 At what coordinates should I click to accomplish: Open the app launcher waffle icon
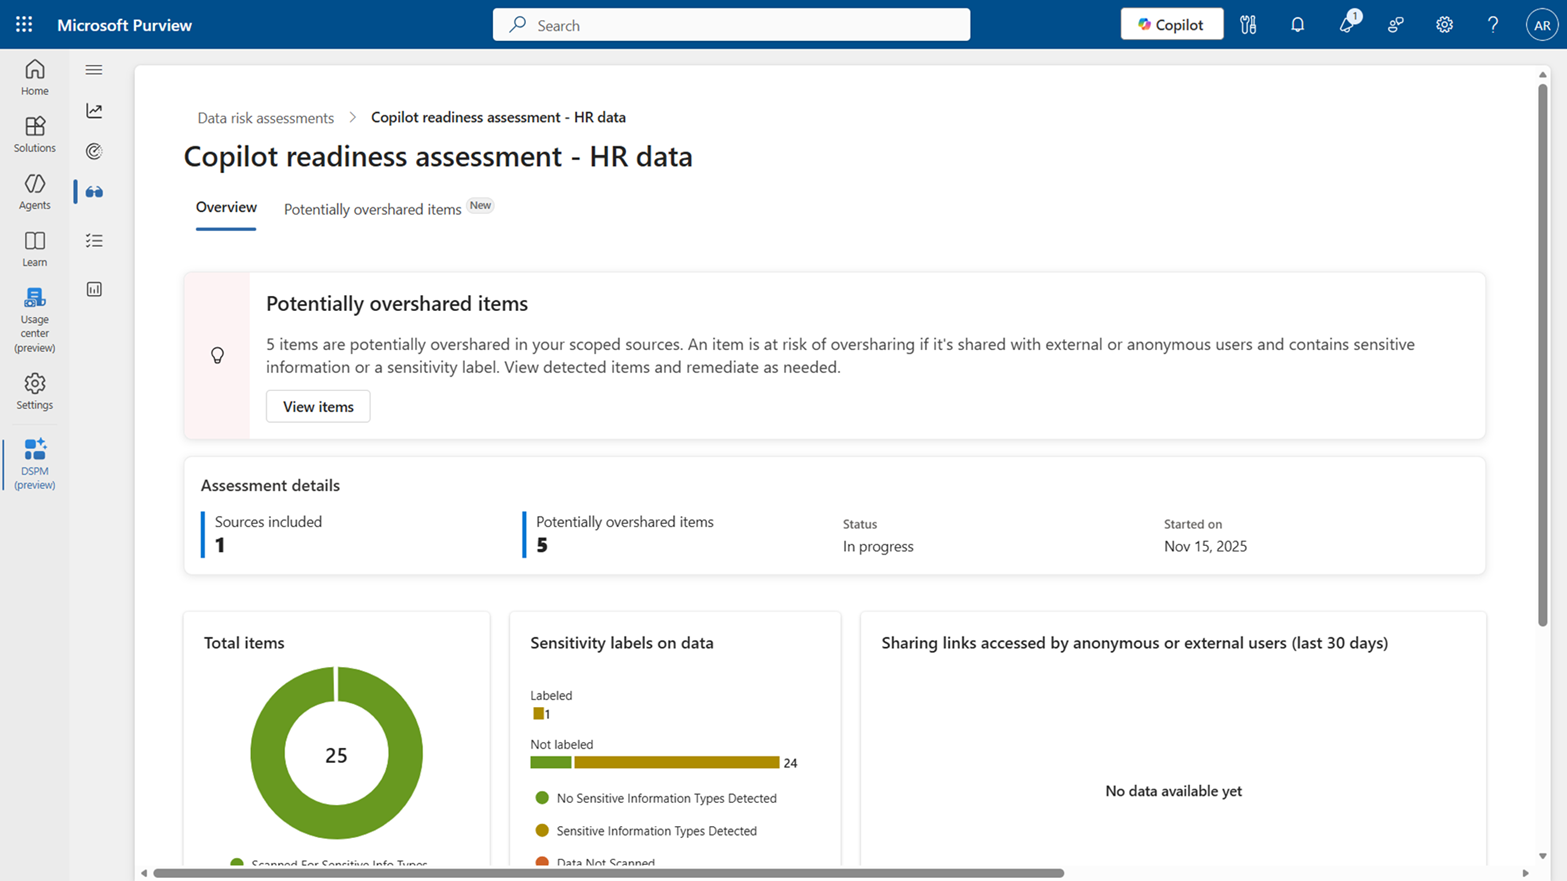(x=24, y=25)
